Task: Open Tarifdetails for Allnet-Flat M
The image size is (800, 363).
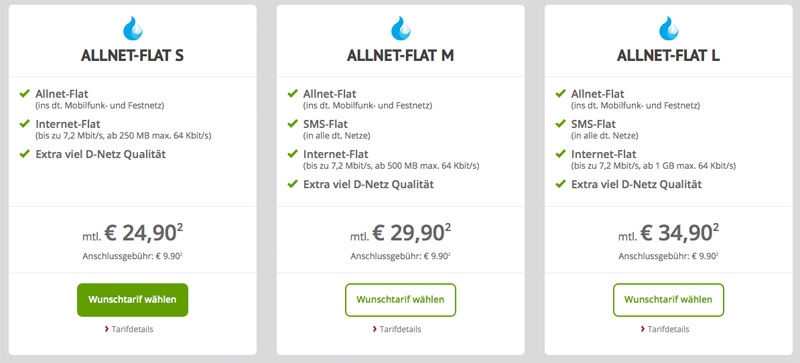Action: [400, 329]
